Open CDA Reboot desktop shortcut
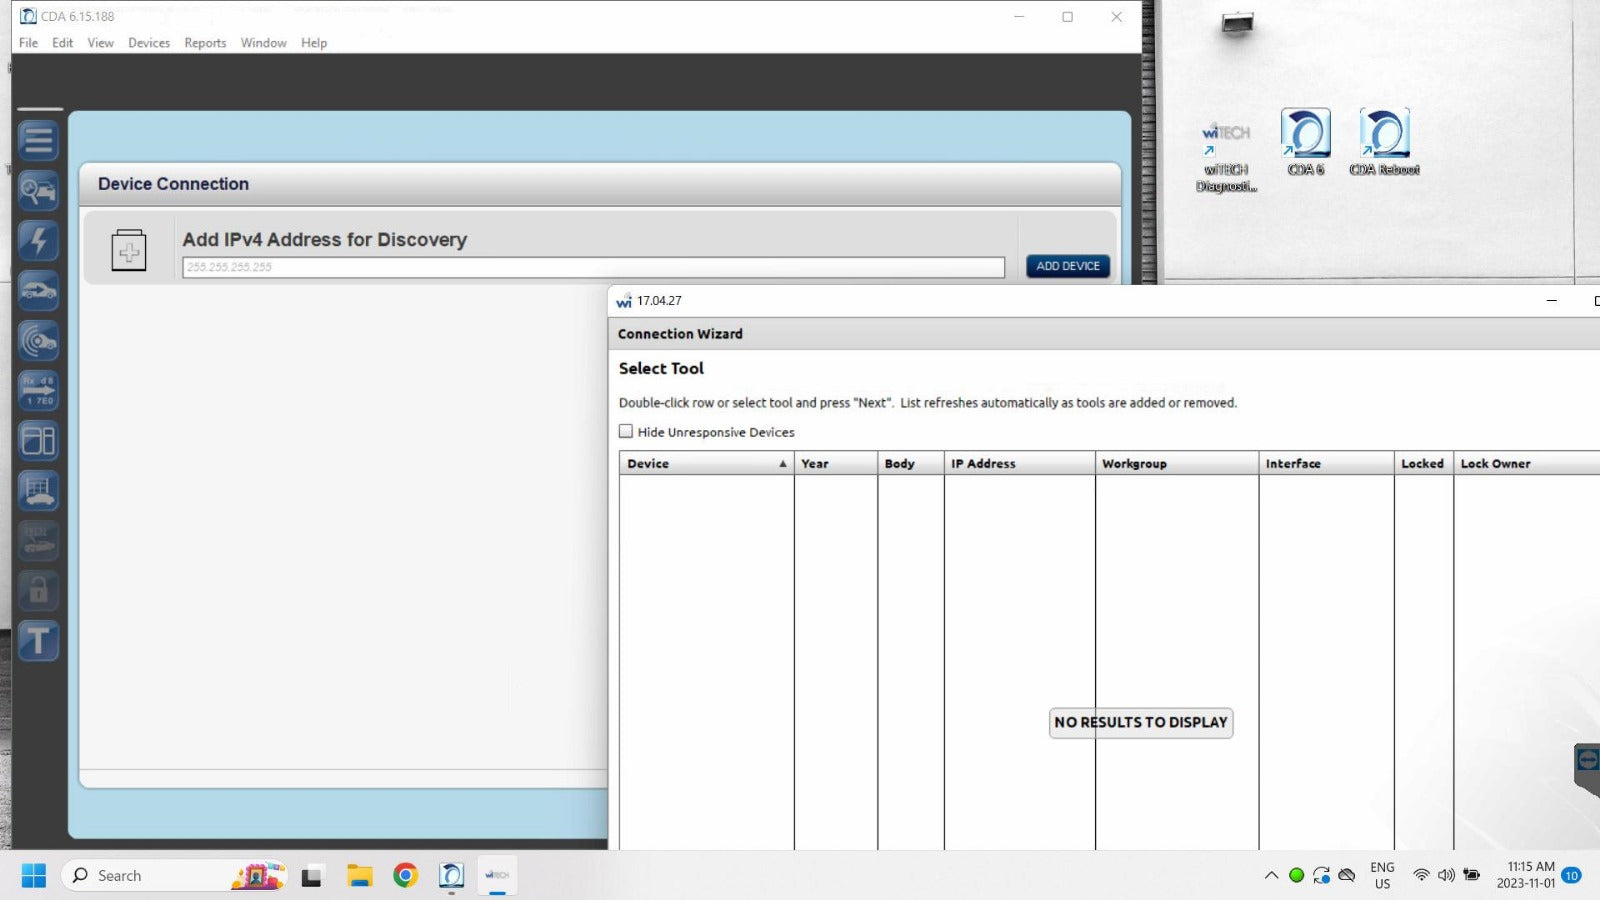 1384,142
